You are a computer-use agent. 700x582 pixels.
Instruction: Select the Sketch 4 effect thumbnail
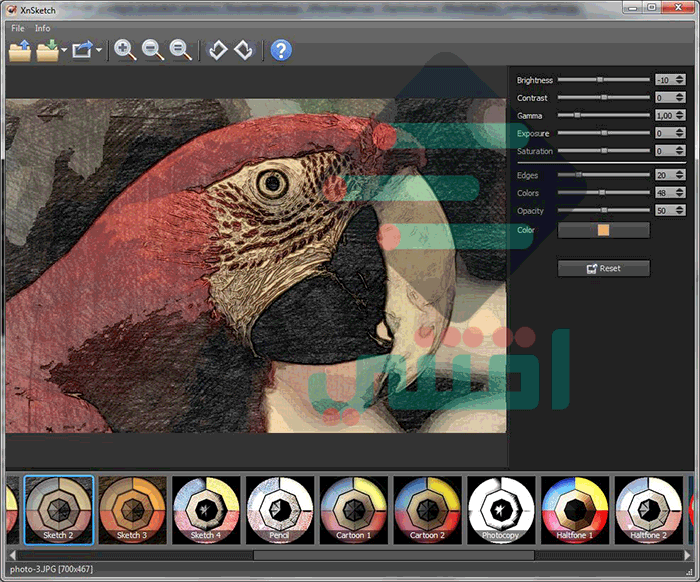coord(206,510)
